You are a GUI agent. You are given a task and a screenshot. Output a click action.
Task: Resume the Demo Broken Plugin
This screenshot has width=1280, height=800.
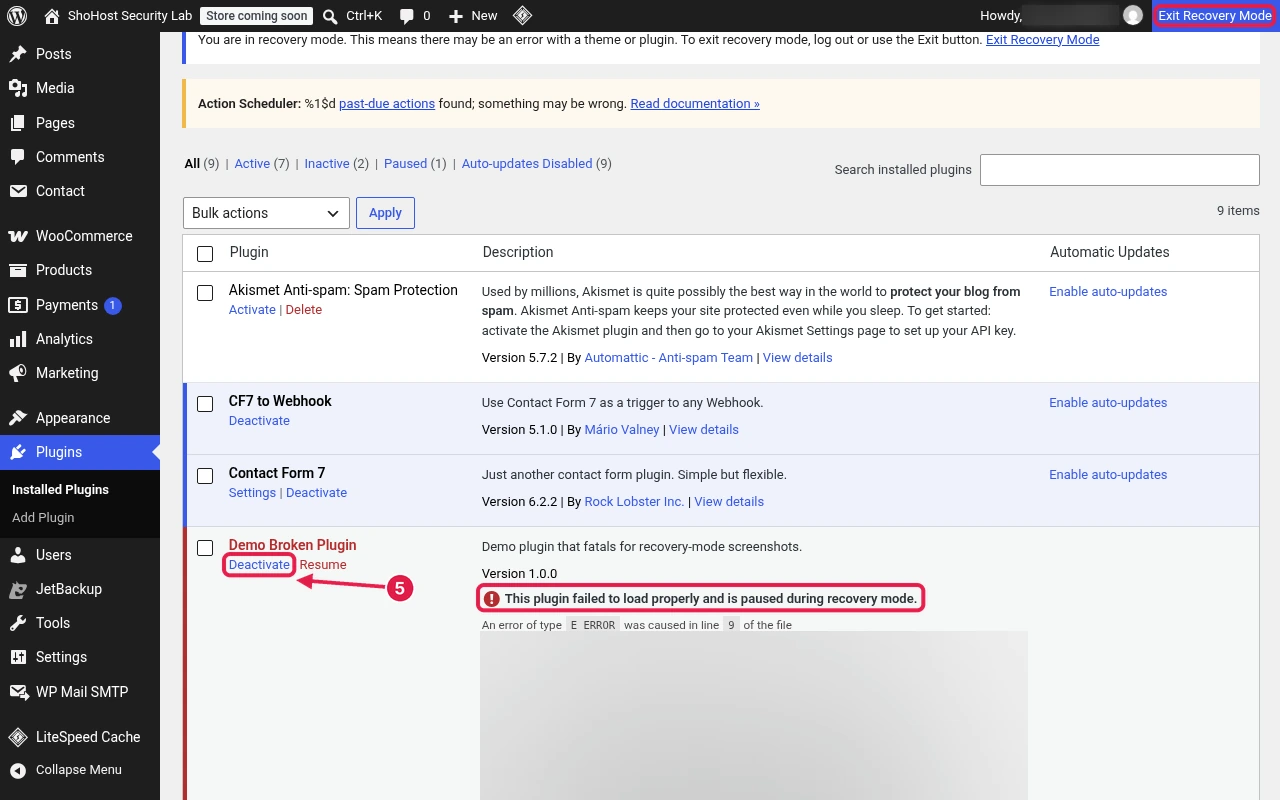(323, 564)
